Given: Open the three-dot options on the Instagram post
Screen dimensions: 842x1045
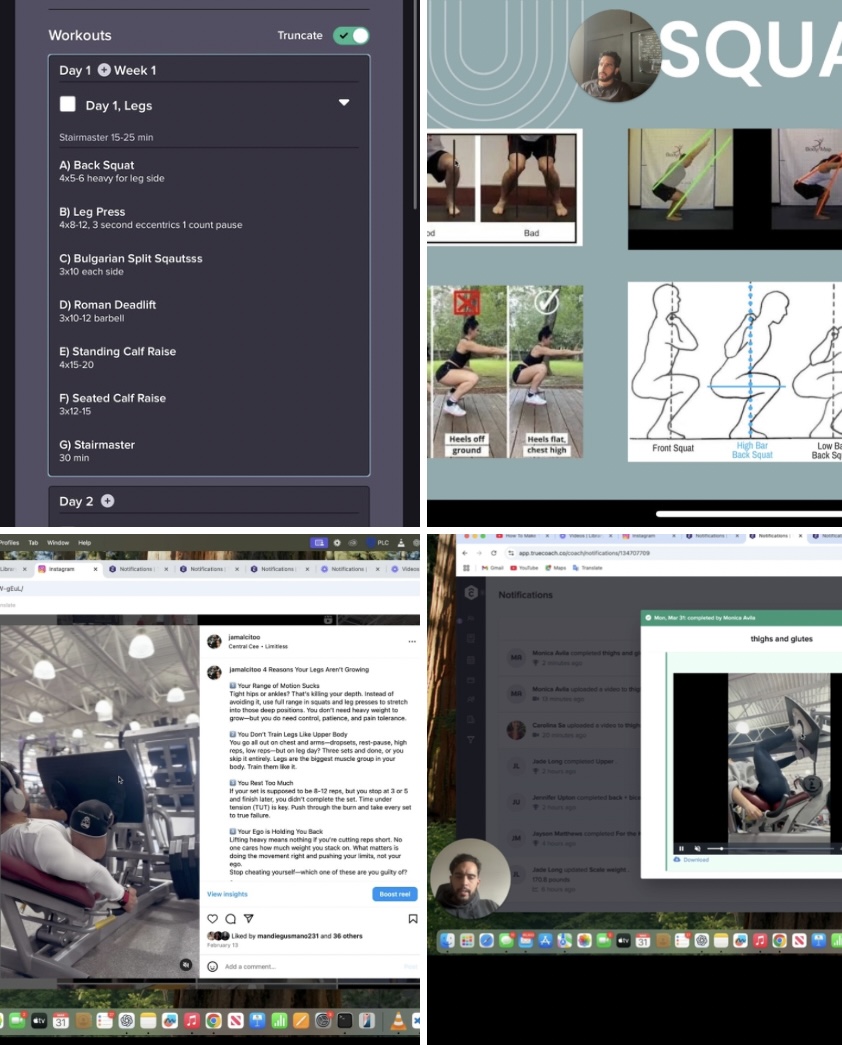Looking at the screenshot, I should 411,641.
